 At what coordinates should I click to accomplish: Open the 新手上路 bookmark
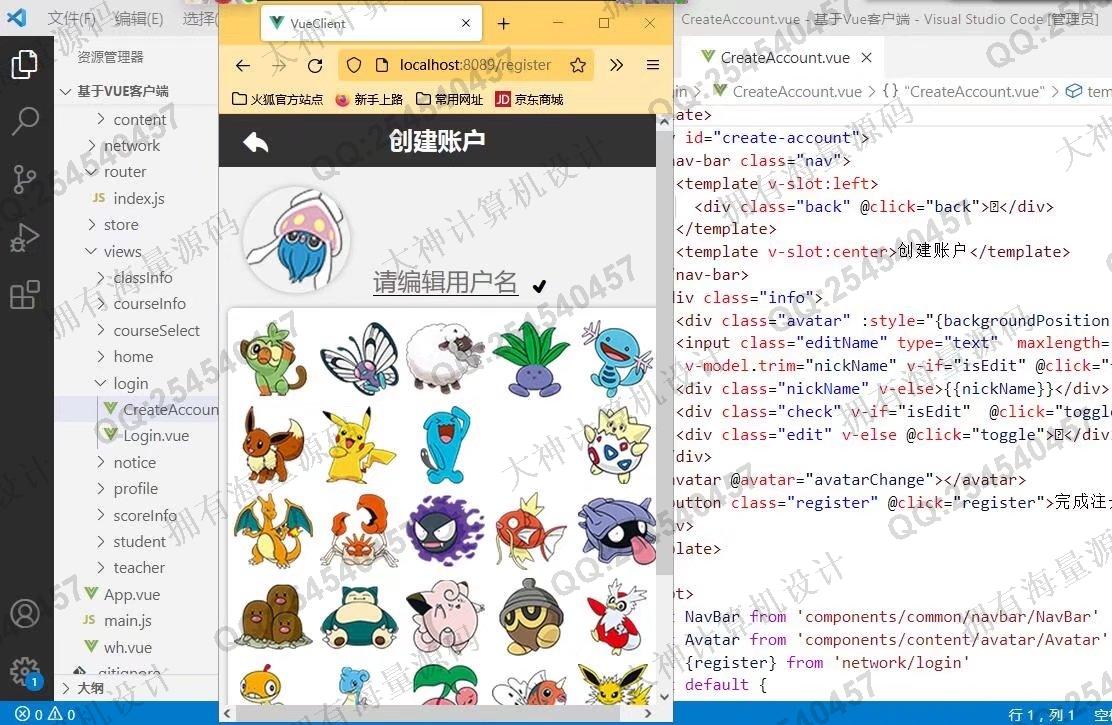tap(369, 99)
